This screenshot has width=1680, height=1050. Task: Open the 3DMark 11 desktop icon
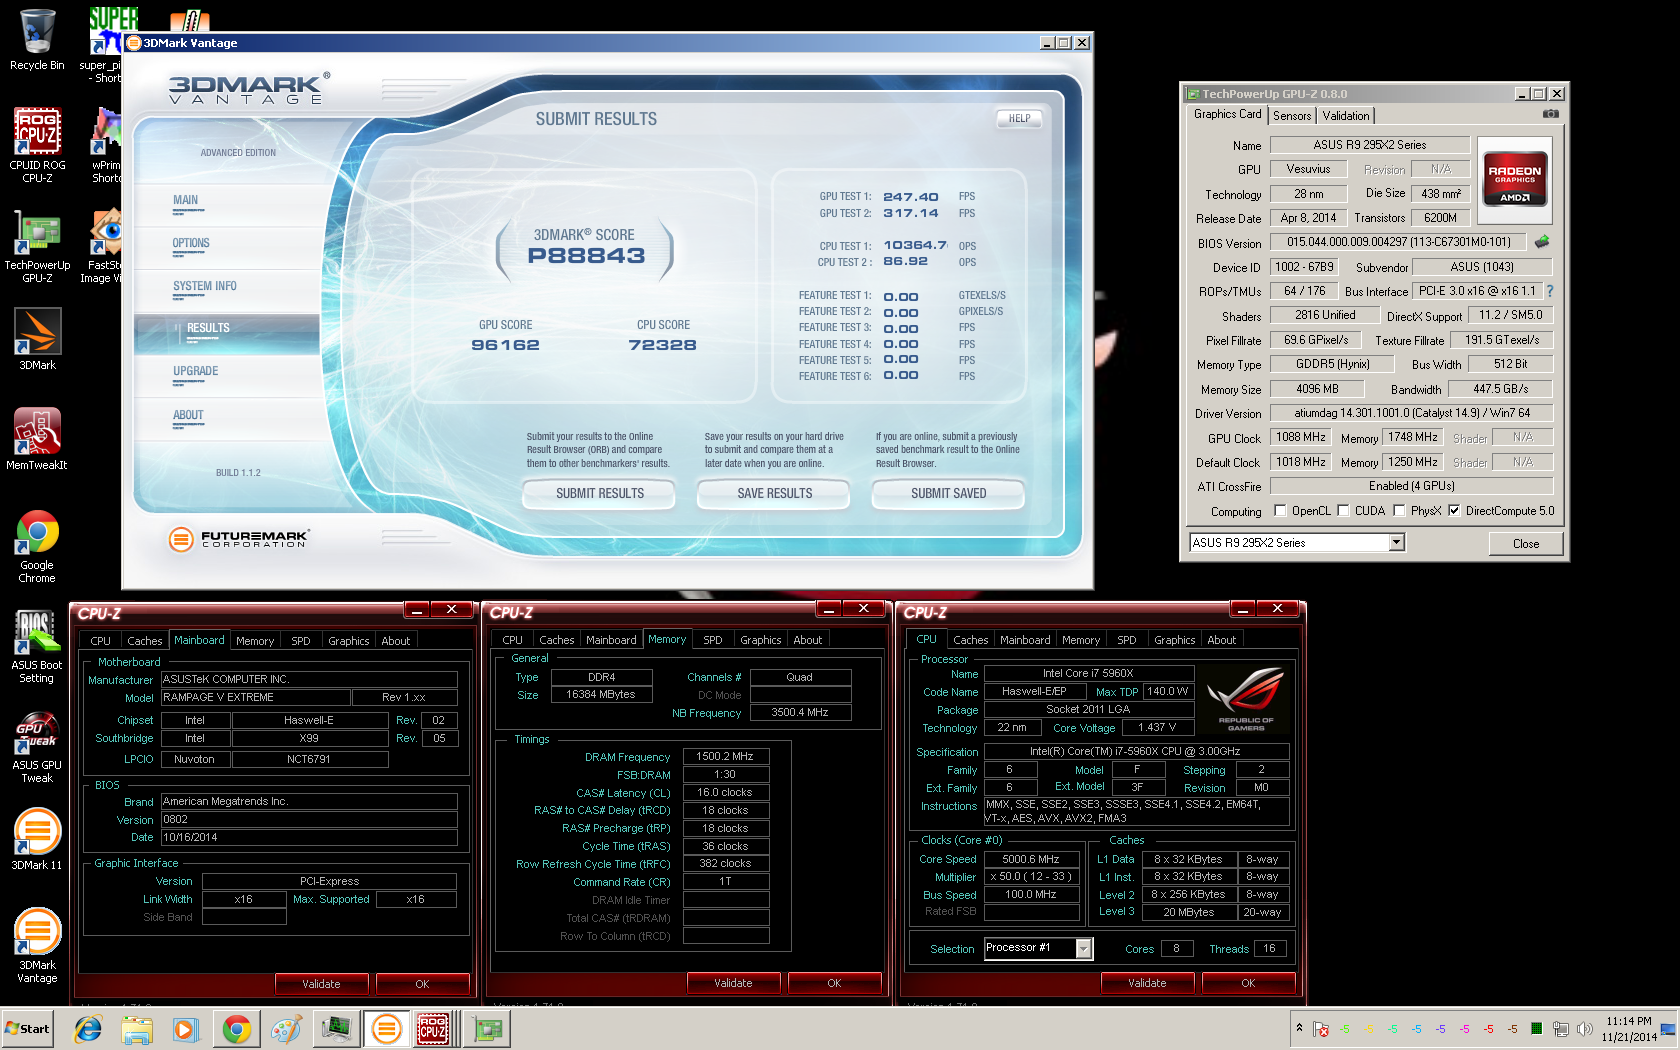tap(37, 839)
